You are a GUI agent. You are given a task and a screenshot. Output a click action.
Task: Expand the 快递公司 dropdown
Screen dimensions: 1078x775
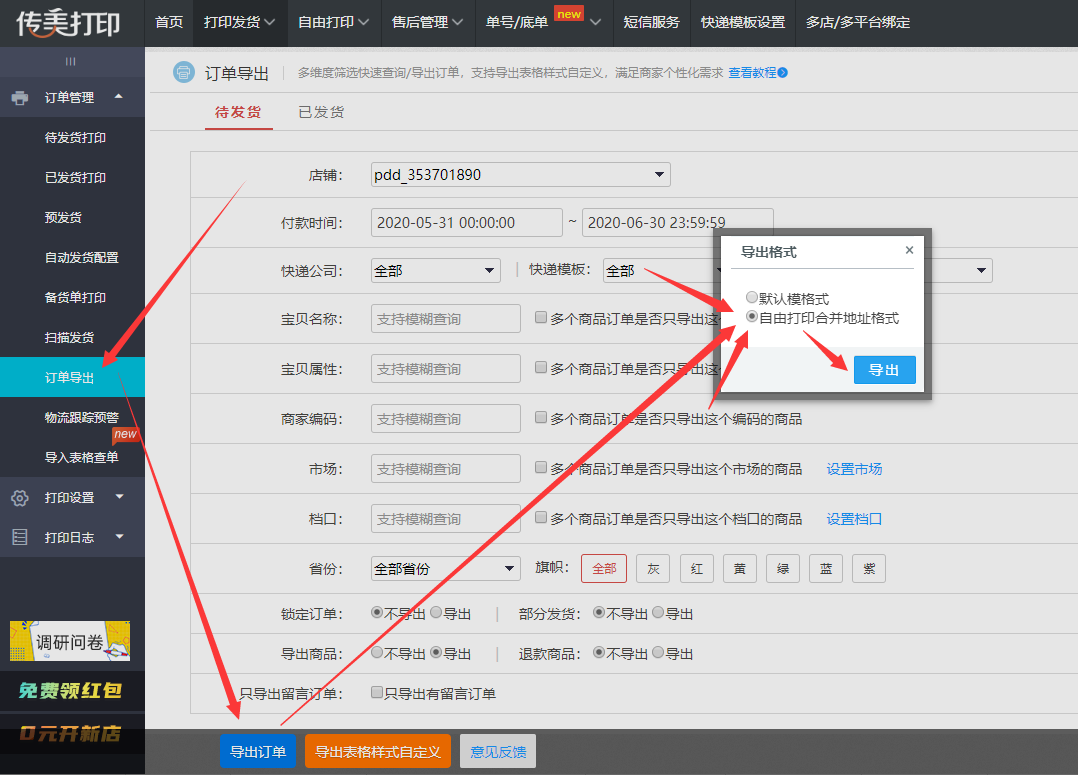[x=435, y=270]
